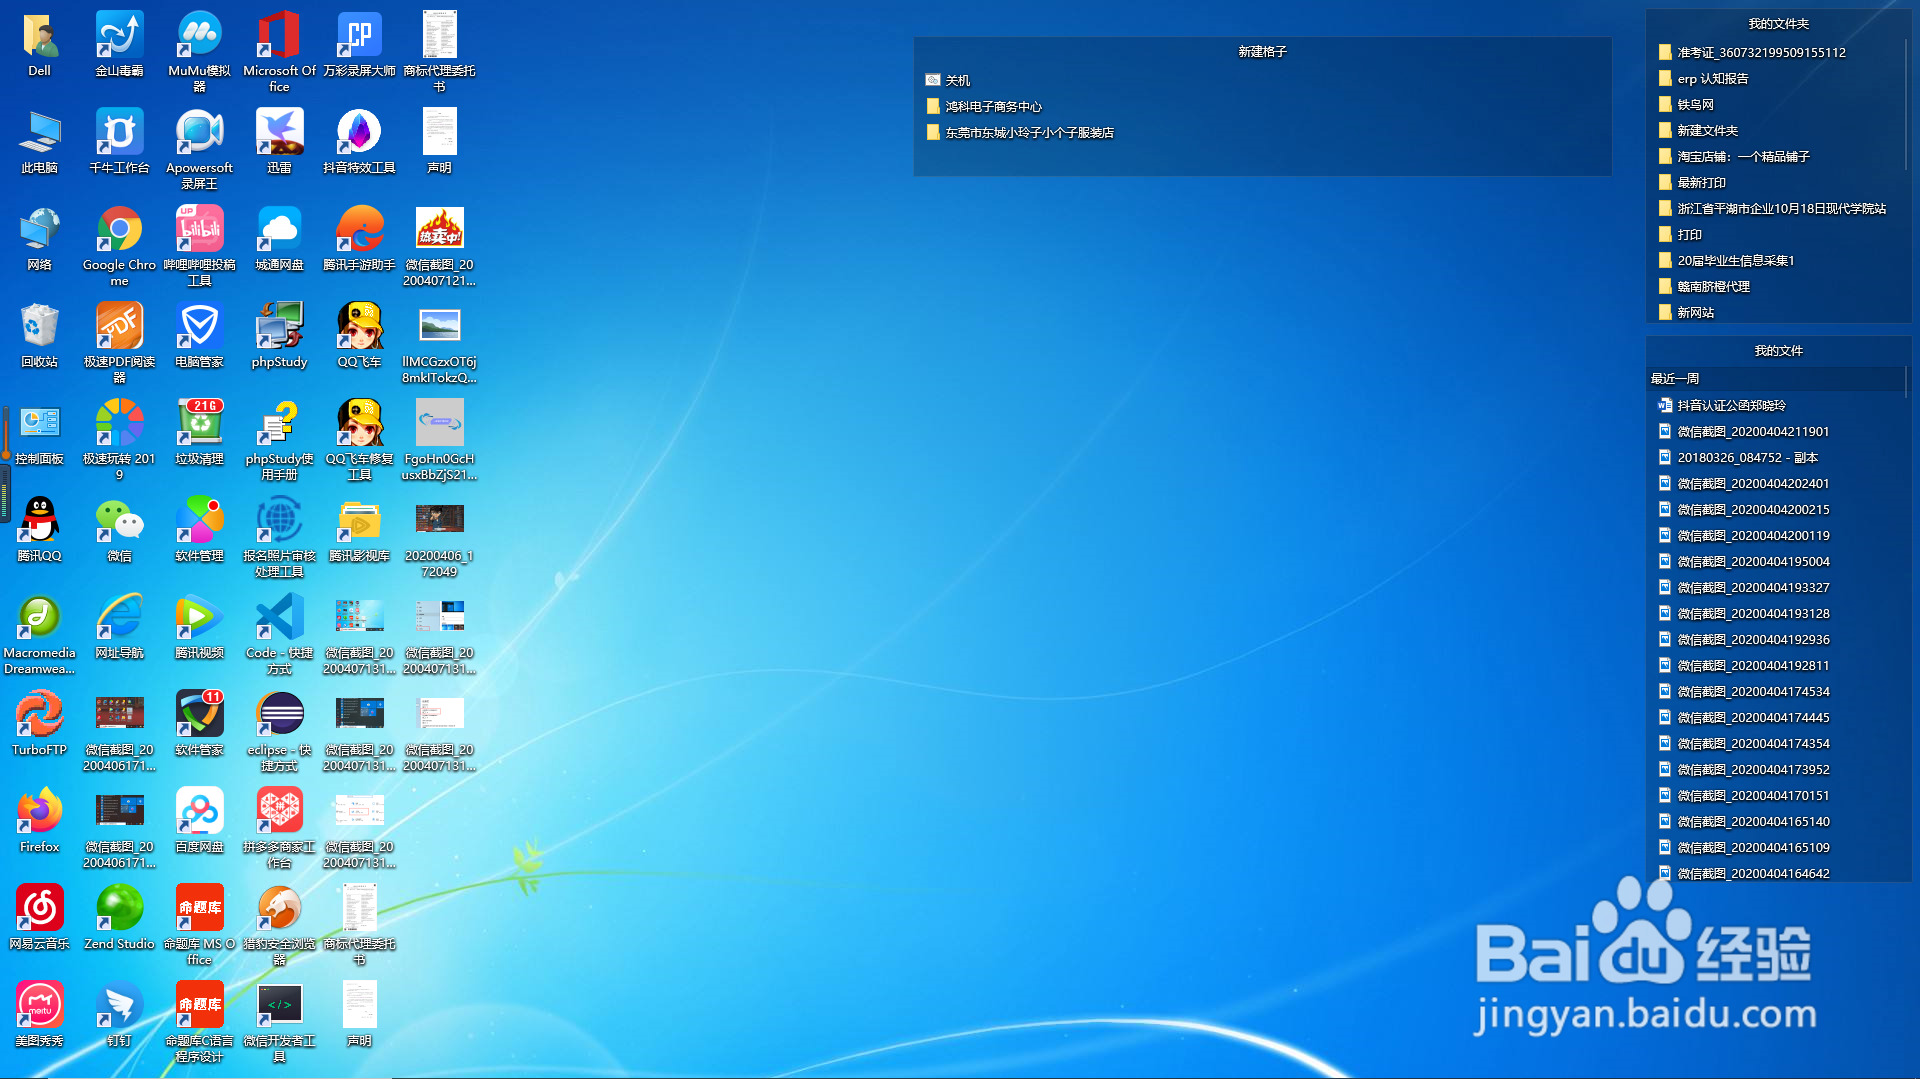This screenshot has height=1079, width=1920.
Task: Open 钉钉 DingTalk icon
Action: [x=119, y=1006]
